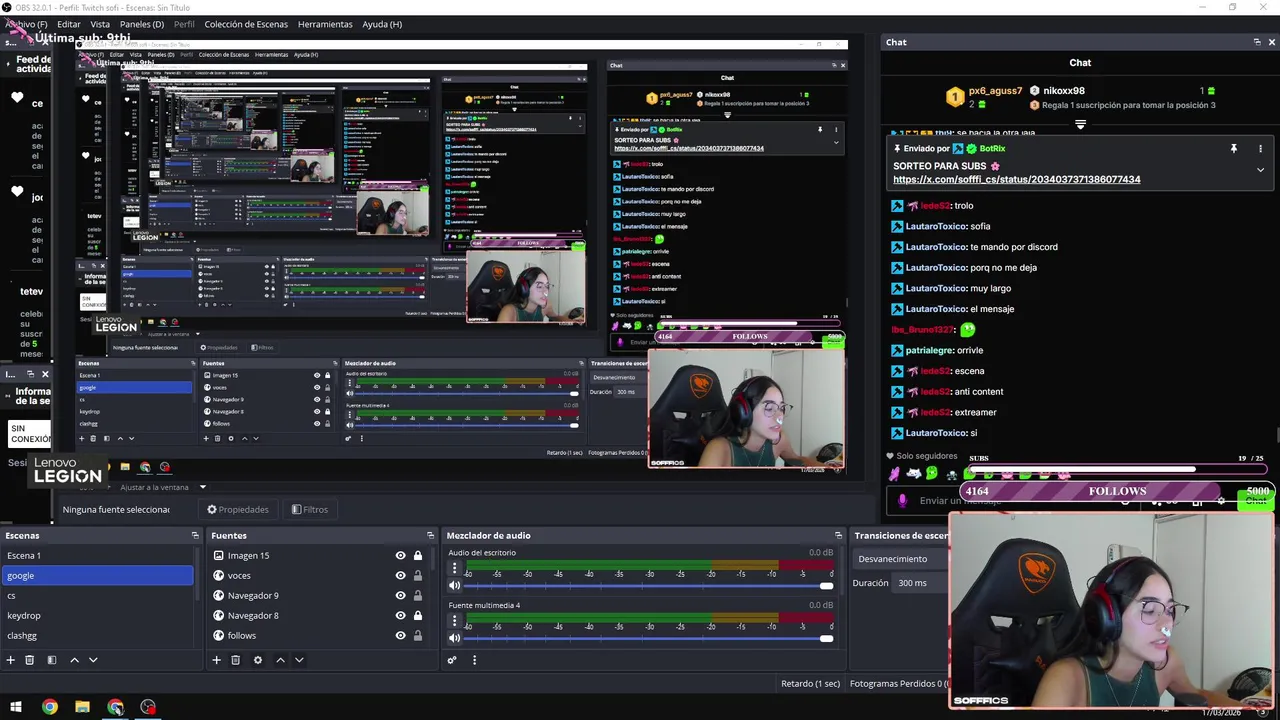
Task: Open File Explorer from the taskbar
Action: [x=83, y=707]
